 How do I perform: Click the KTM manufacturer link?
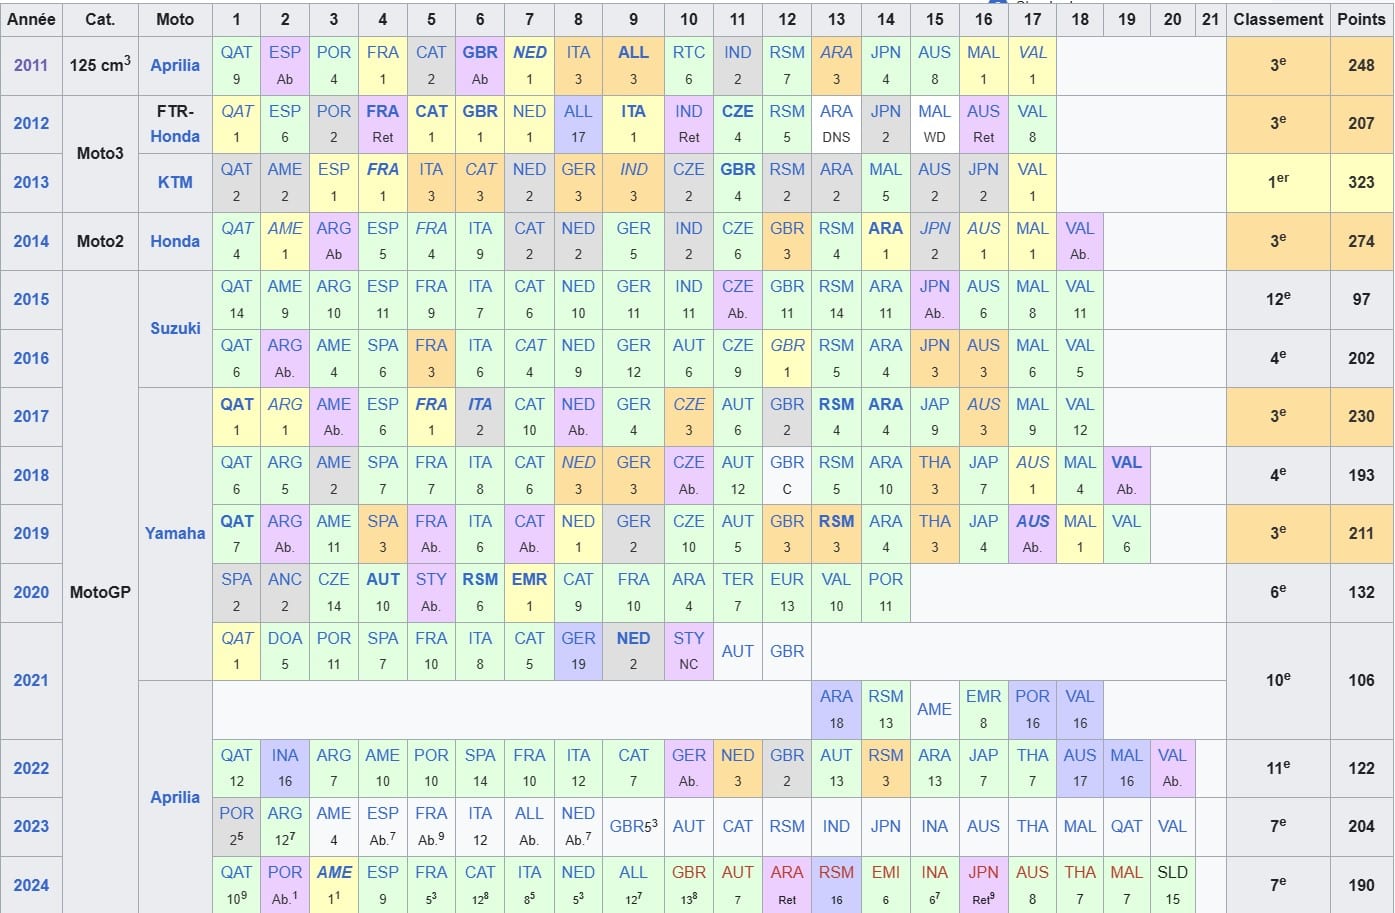tap(175, 182)
